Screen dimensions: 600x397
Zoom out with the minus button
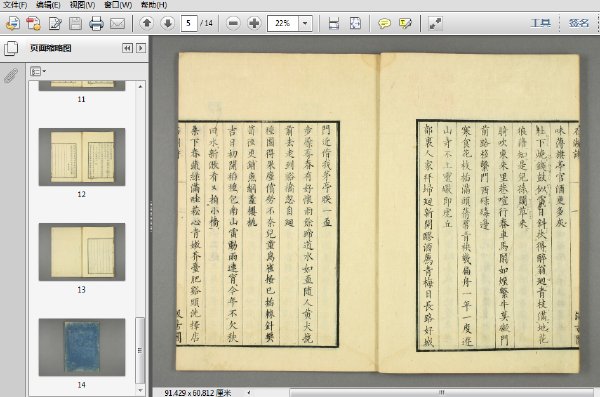233,23
